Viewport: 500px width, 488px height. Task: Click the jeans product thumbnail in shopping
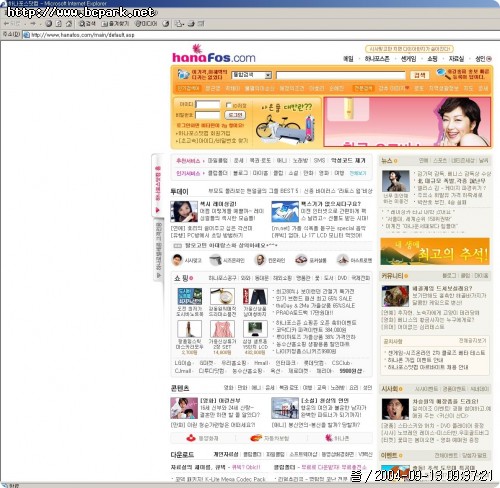255,296
